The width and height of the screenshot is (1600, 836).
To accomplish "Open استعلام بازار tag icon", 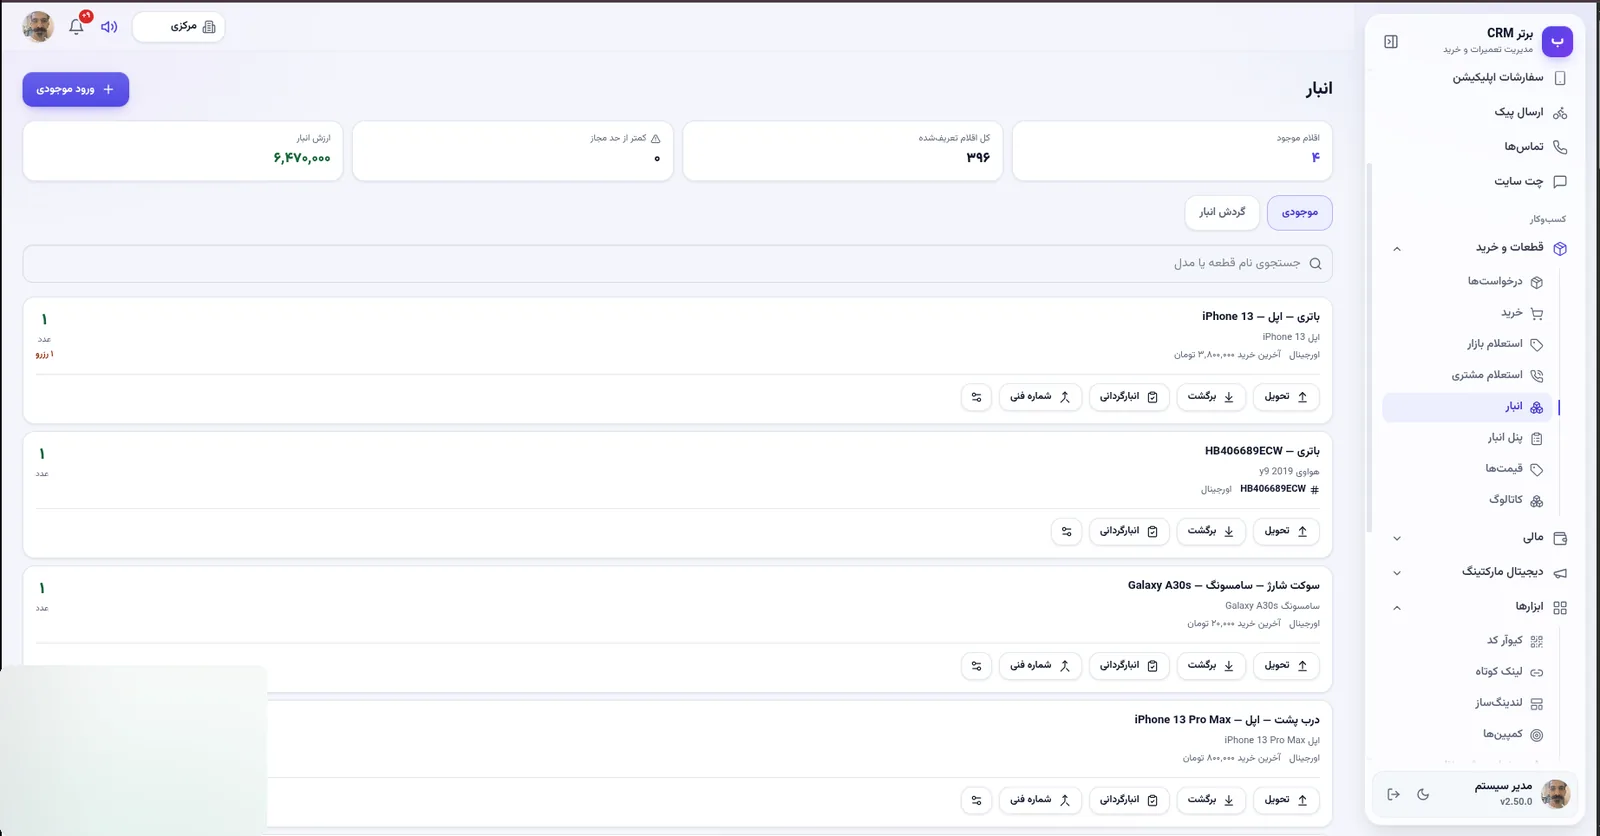I will coord(1537,345).
